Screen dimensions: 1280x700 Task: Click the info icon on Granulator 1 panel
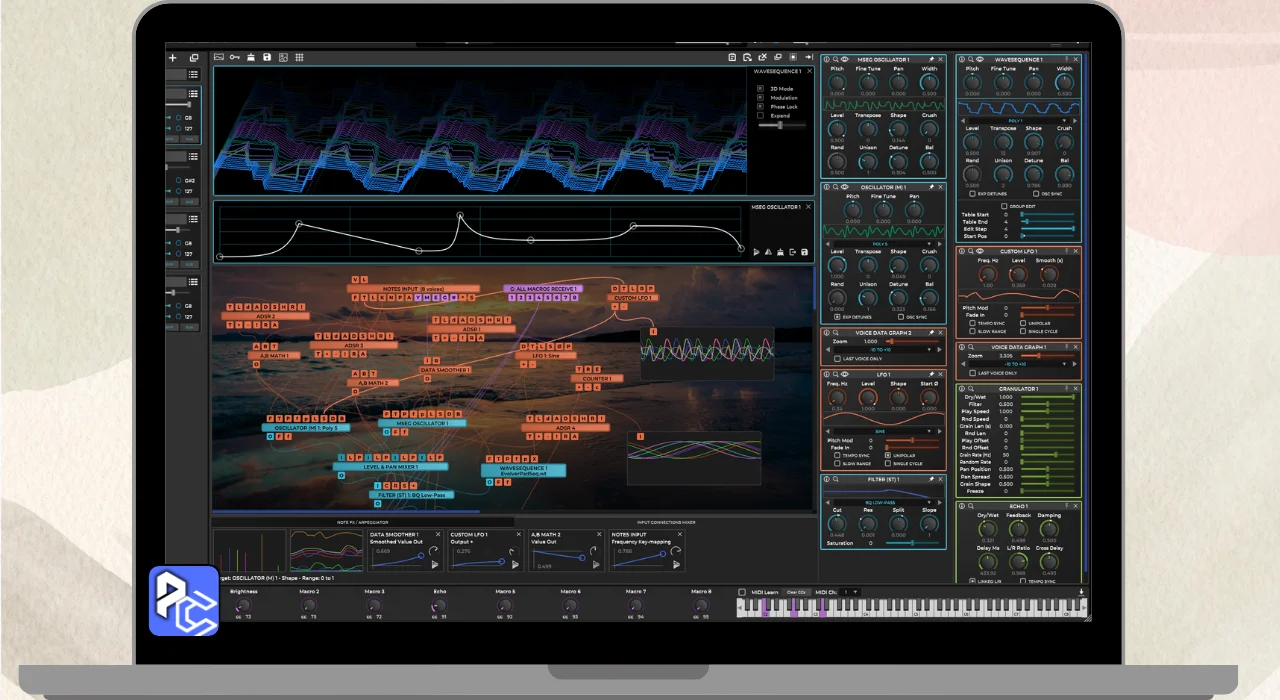pyautogui.click(x=962, y=388)
